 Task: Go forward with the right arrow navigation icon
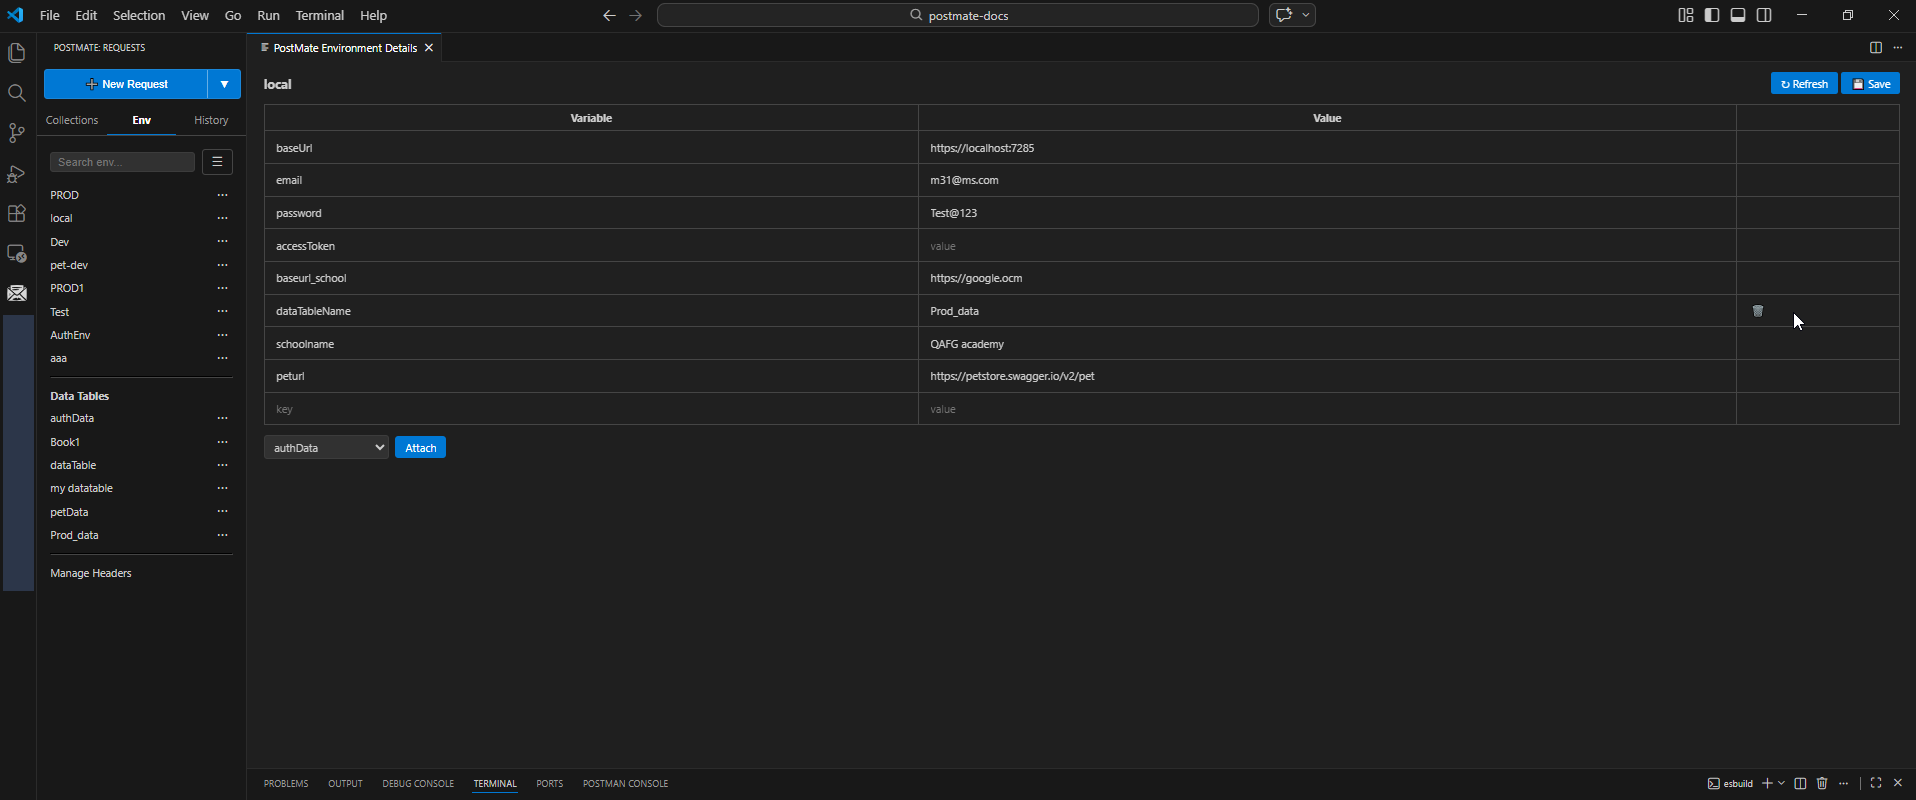636,15
